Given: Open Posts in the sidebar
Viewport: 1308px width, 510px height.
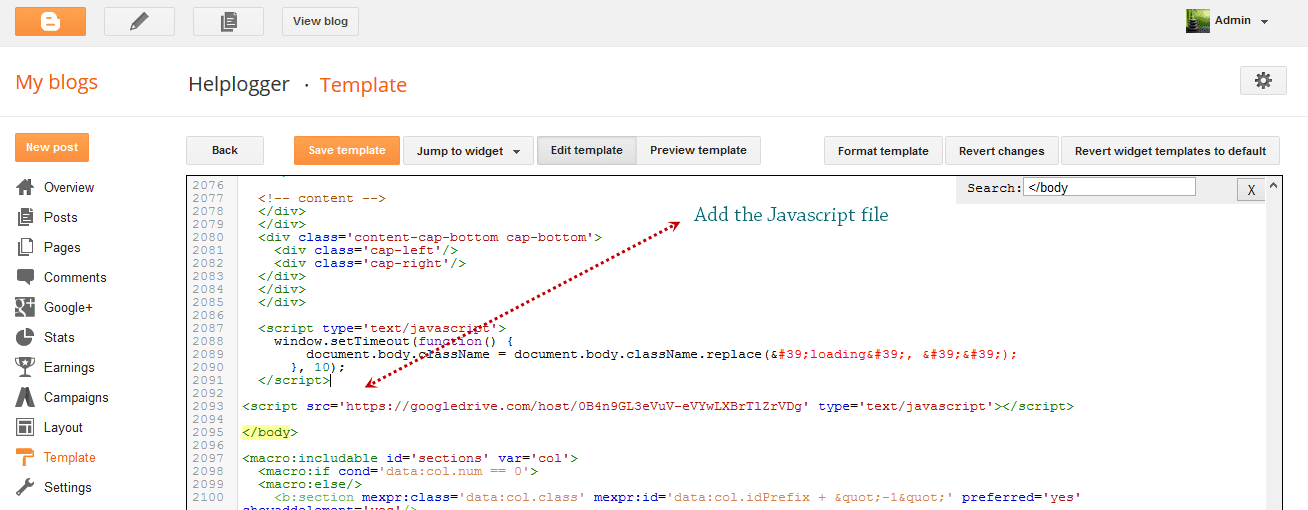Looking at the screenshot, I should 61,217.
